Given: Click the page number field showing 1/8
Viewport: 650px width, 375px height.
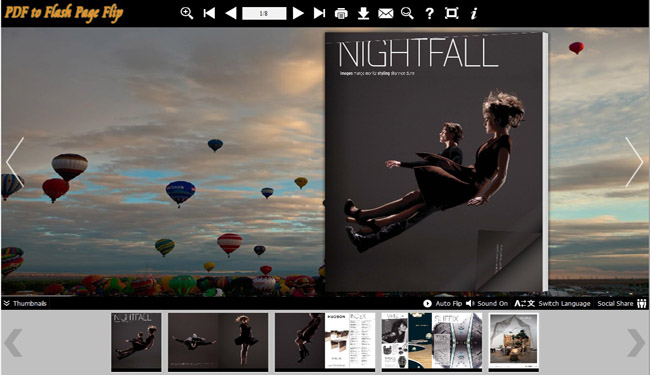Looking at the screenshot, I should (264, 13).
